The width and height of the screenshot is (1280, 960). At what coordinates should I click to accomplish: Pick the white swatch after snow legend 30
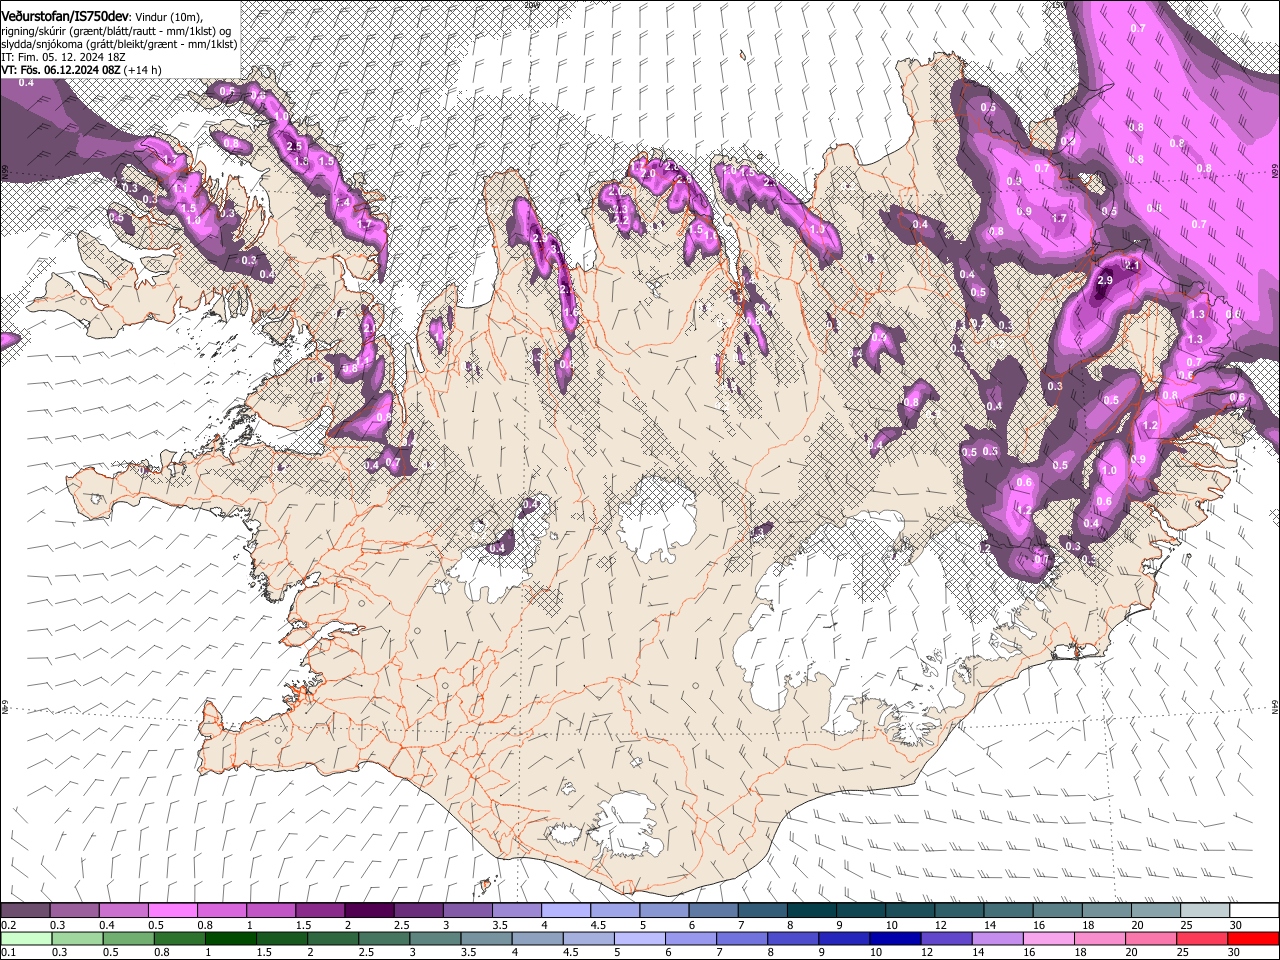click(1253, 910)
